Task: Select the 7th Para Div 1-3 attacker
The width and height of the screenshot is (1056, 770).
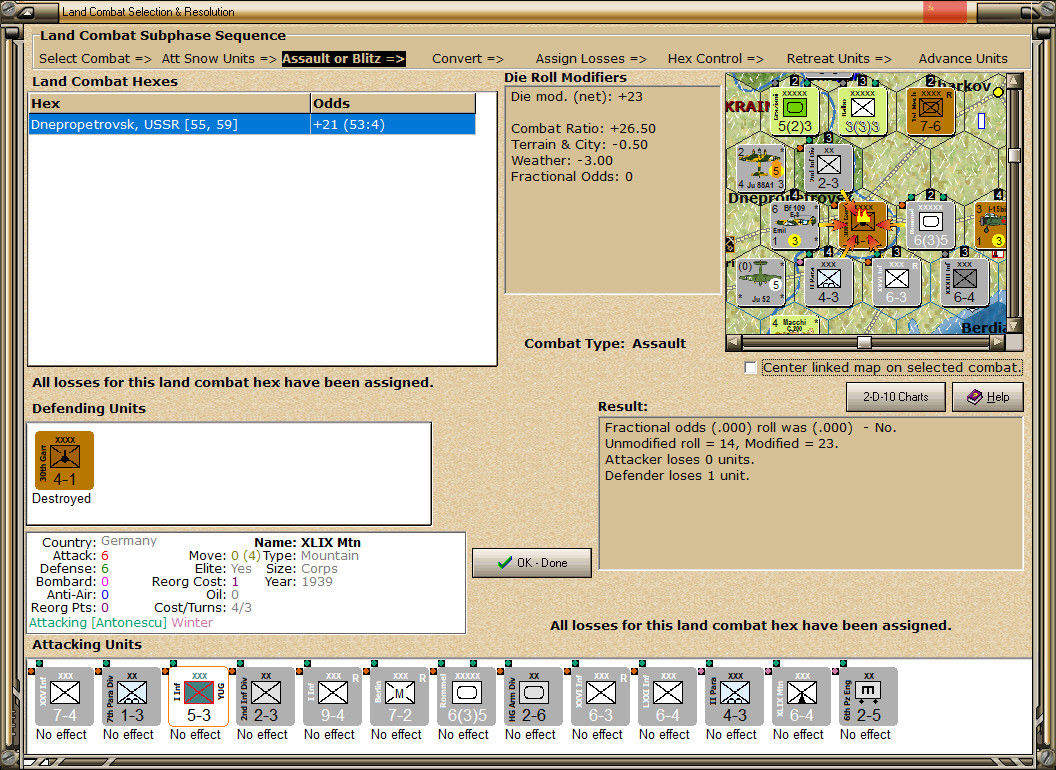Action: click(x=131, y=697)
